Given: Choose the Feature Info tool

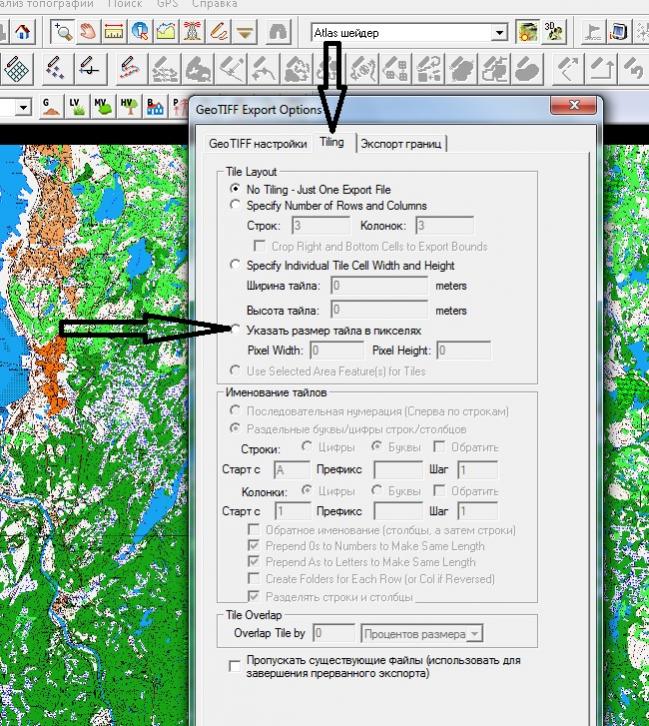Looking at the screenshot, I should click(x=140, y=33).
